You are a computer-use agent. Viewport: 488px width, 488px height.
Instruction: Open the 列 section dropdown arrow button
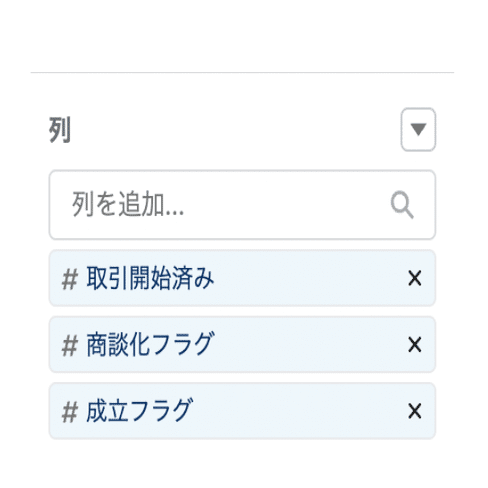click(x=418, y=129)
